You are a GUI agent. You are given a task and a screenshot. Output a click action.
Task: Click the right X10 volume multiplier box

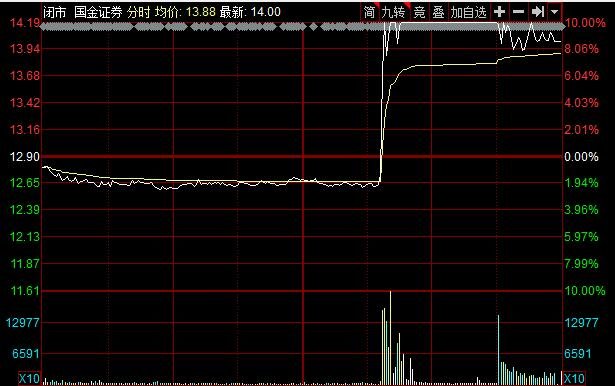(x=574, y=379)
